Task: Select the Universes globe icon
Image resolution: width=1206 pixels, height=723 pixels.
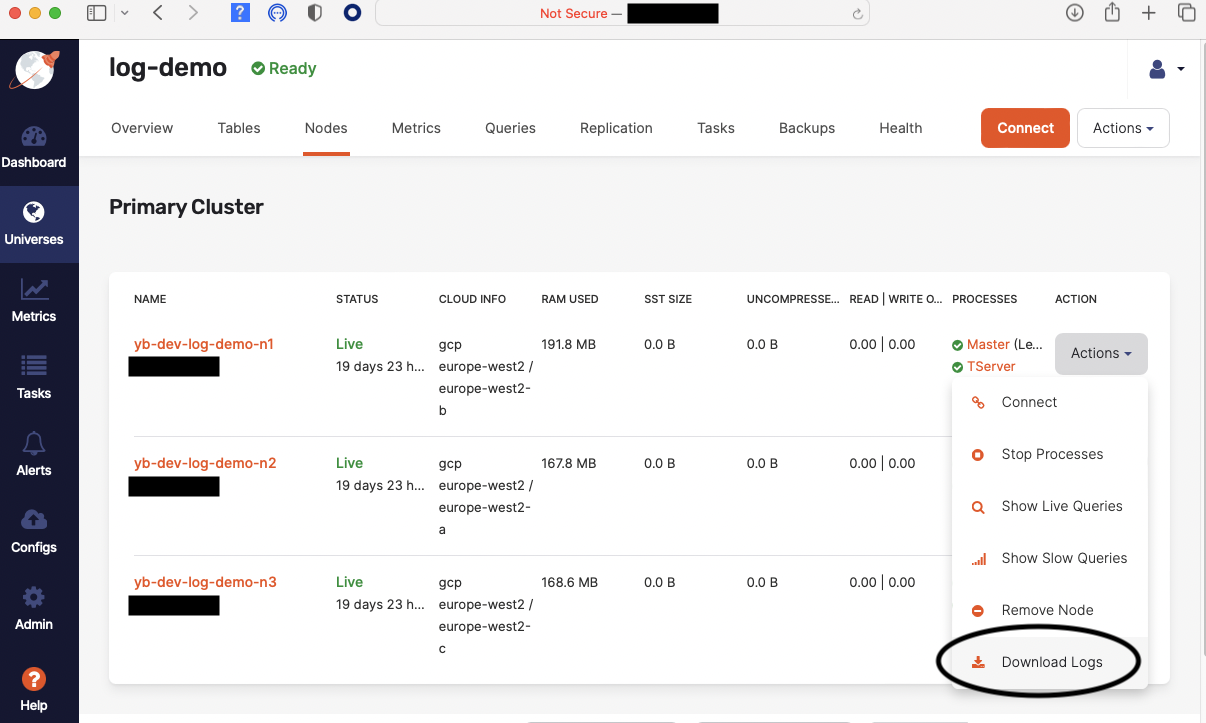Action: tap(34, 212)
